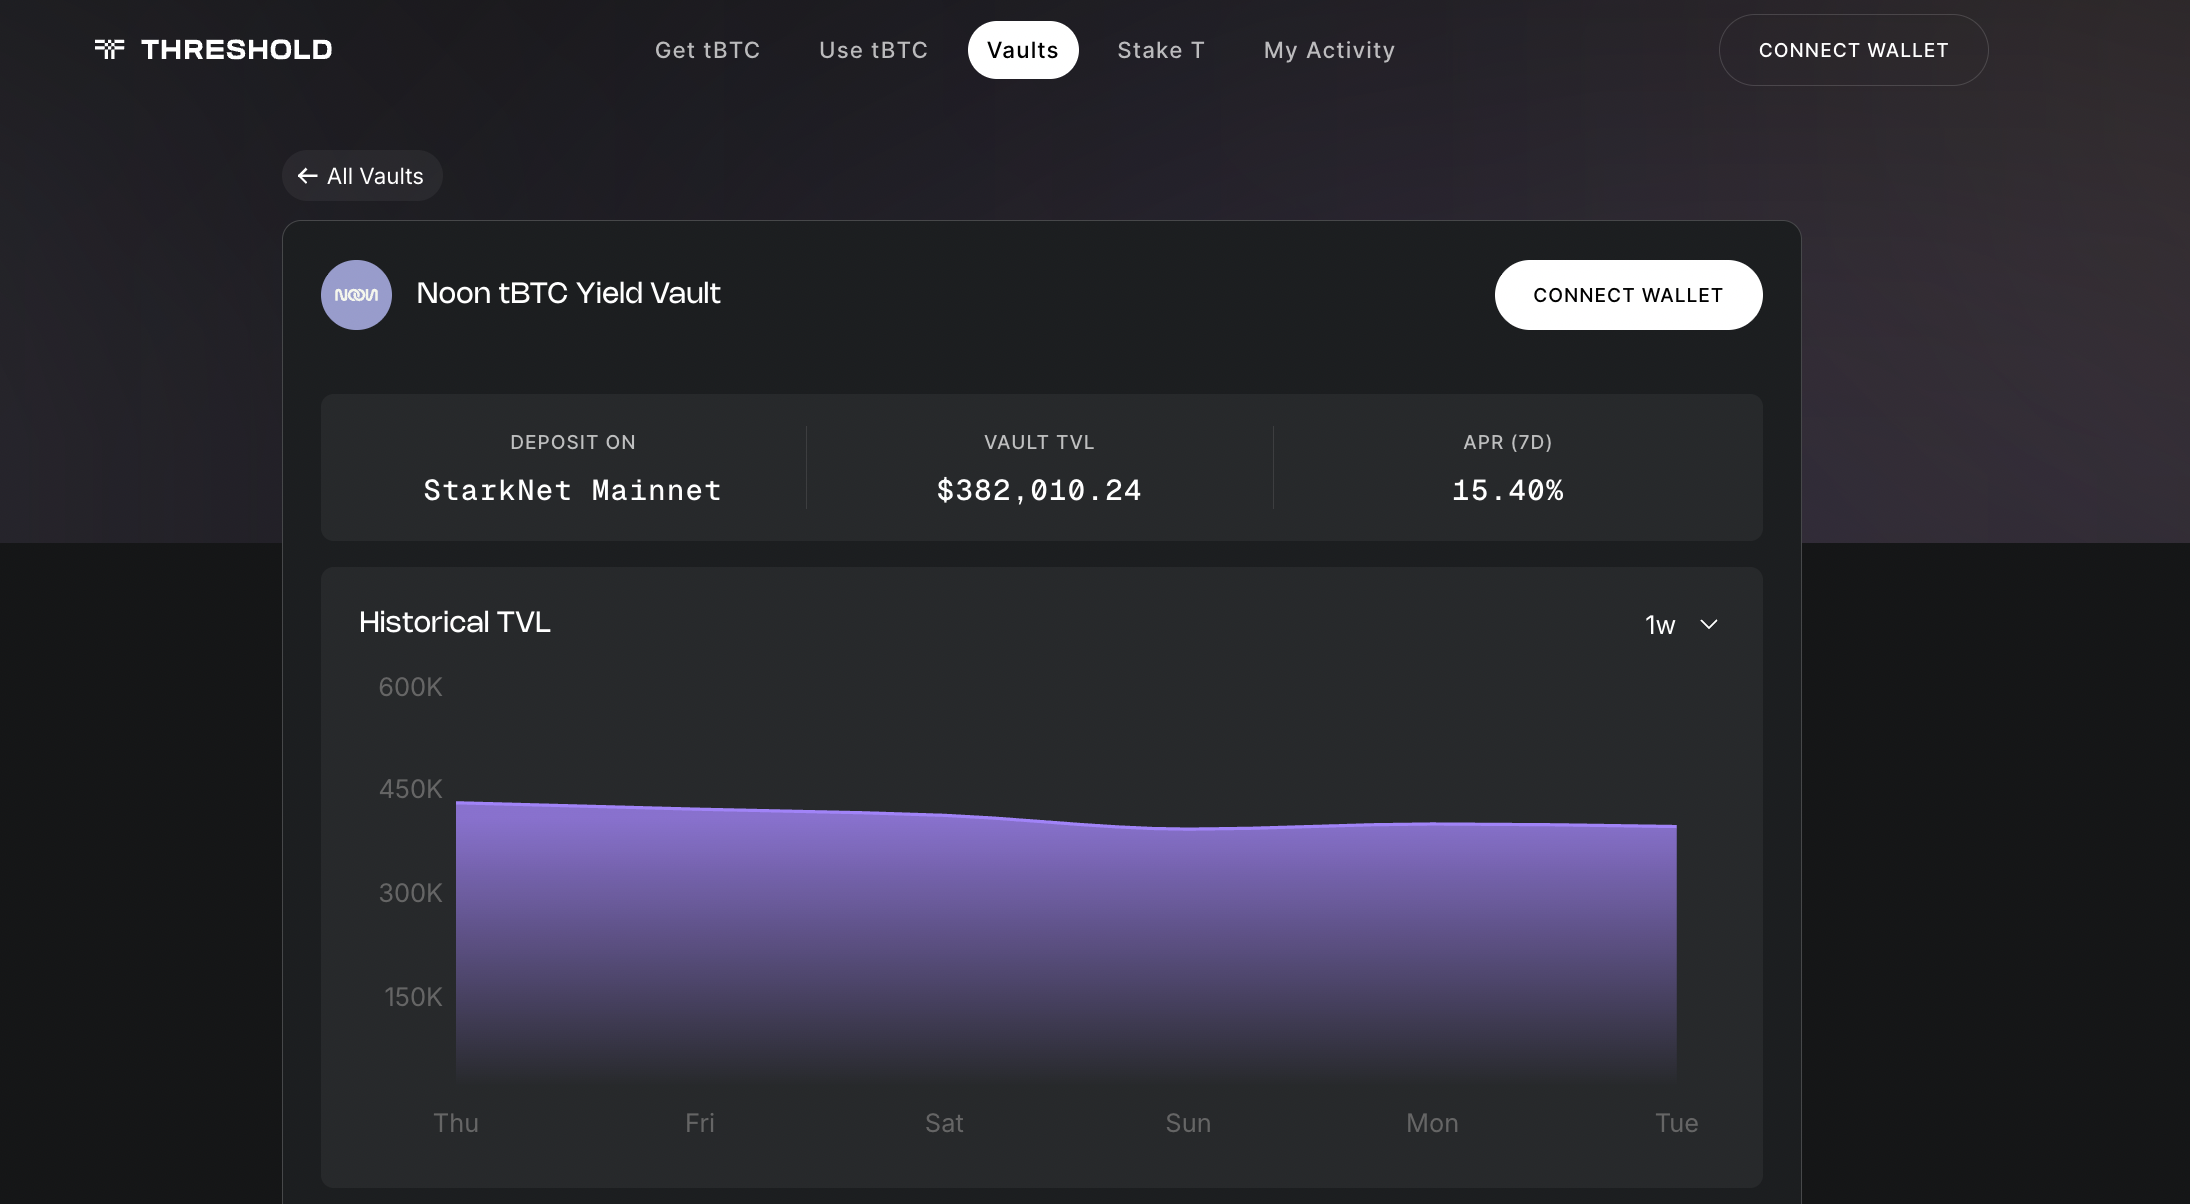Click the StarkNet Mainnet deposit label
This screenshot has width=2190, height=1204.
coord(572,490)
